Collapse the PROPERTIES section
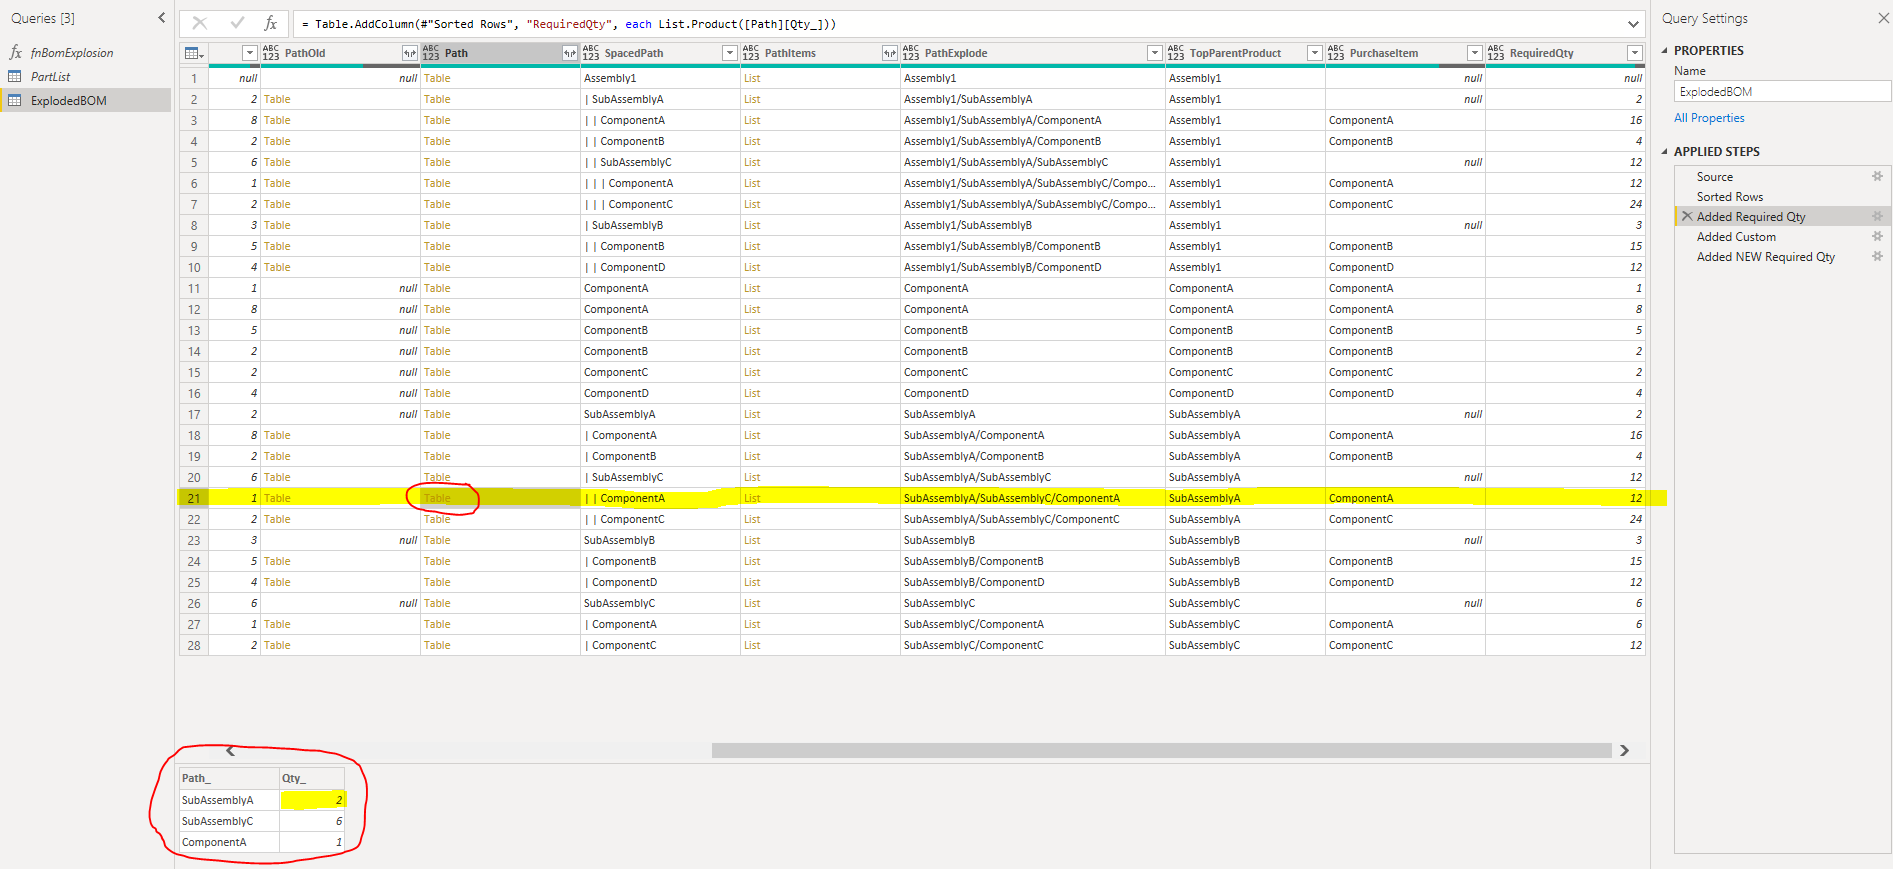 (x=1665, y=51)
